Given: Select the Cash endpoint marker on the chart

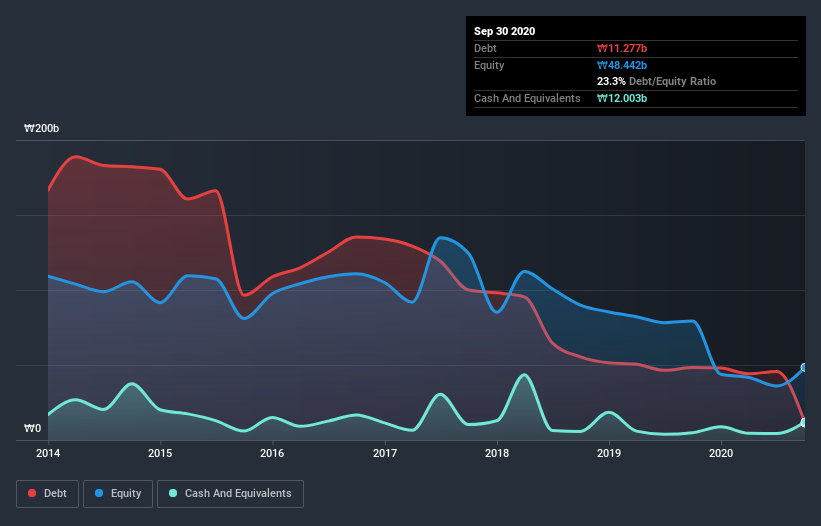Looking at the screenshot, I should [x=804, y=422].
